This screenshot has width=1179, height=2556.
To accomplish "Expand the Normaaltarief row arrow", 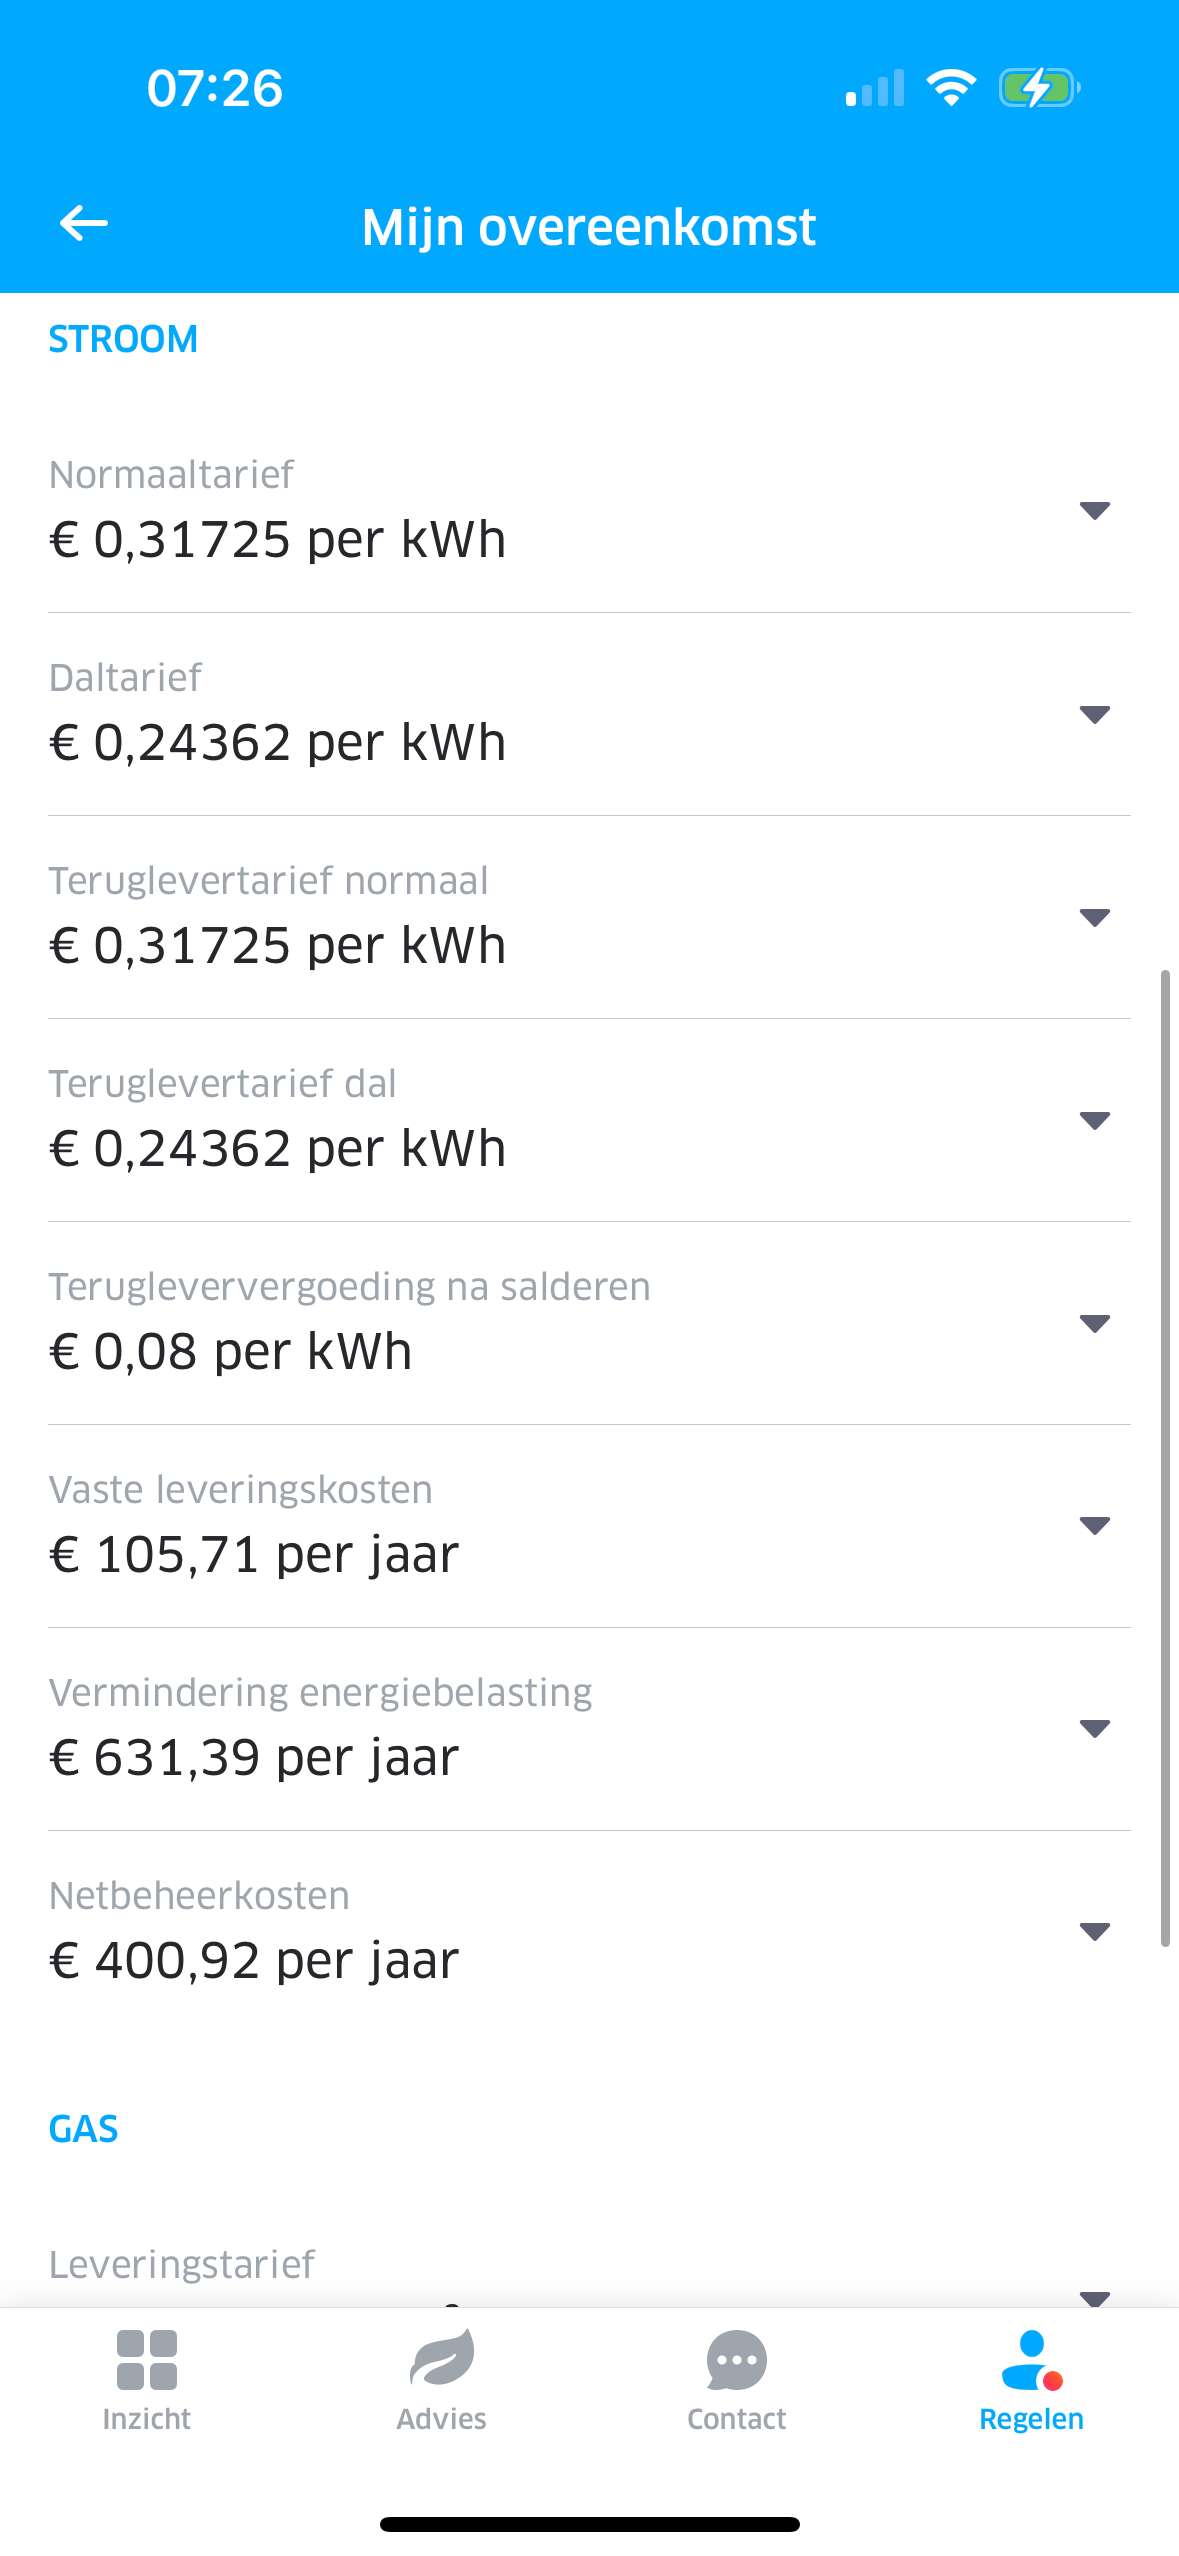I will 1095,511.
